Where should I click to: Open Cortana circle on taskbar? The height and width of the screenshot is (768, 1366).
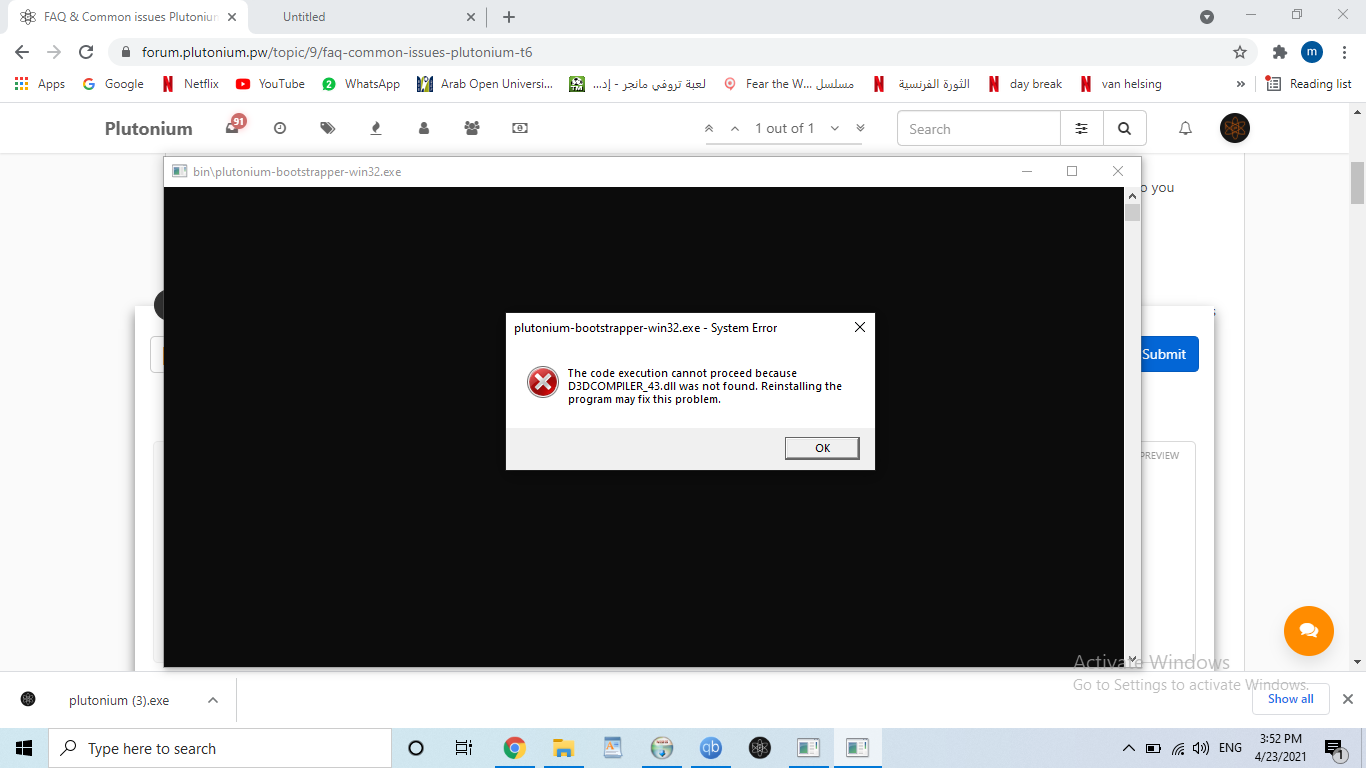[416, 748]
